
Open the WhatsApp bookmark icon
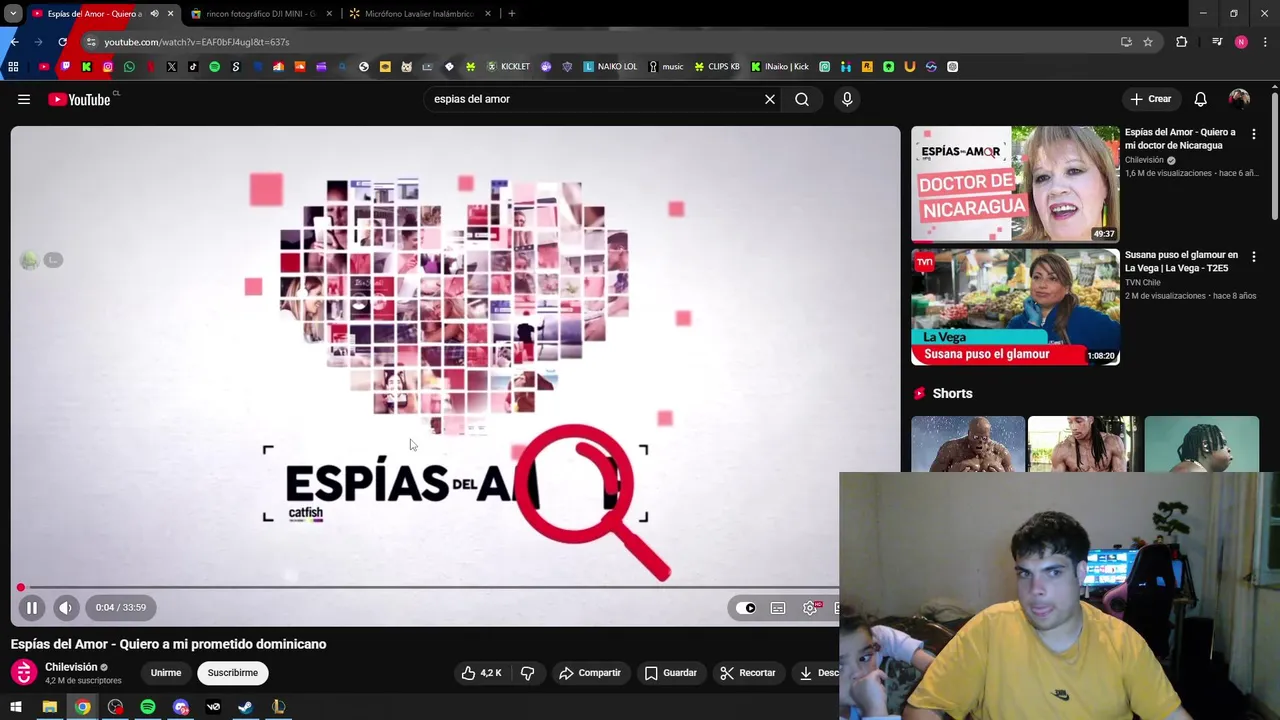pos(129,67)
